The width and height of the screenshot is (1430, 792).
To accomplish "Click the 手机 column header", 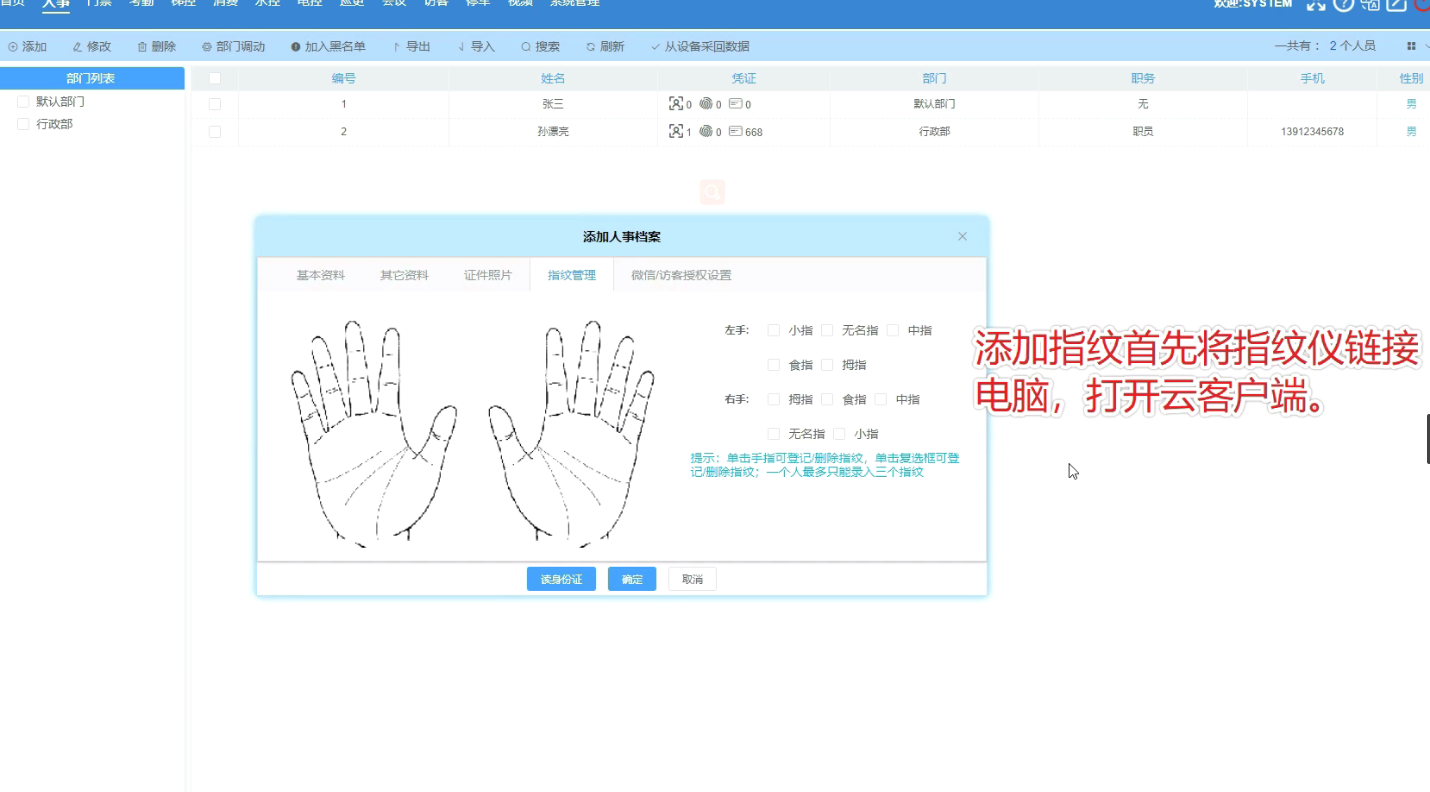I will coord(1312,78).
